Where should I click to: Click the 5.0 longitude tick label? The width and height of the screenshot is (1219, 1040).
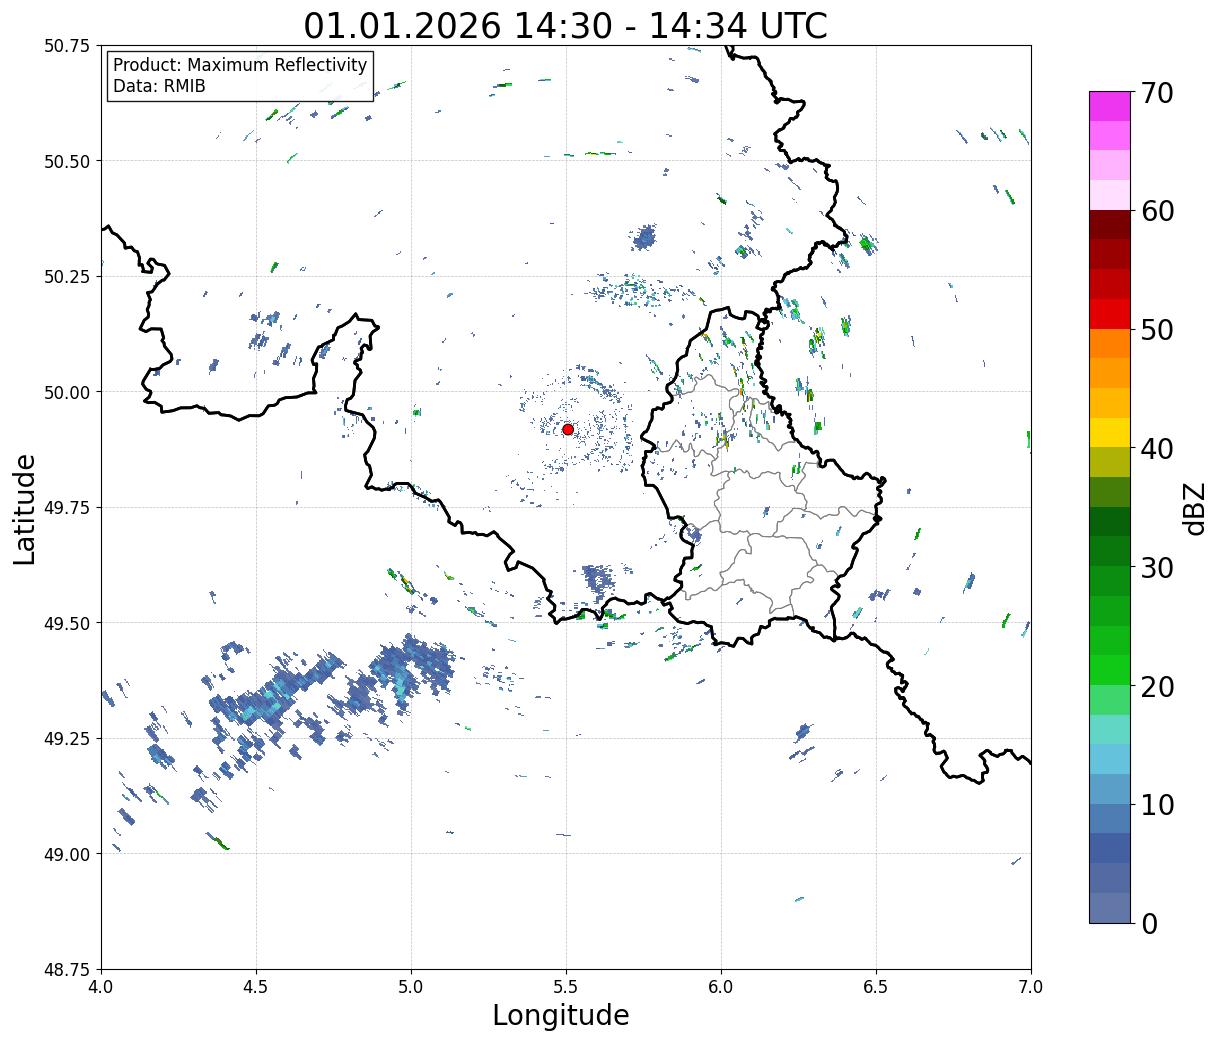point(411,987)
